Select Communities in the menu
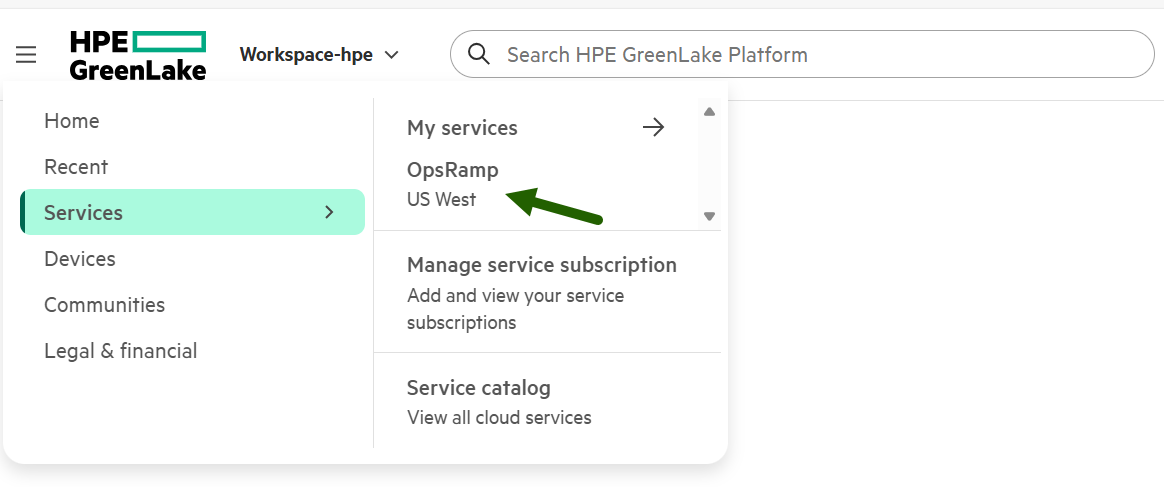Screen dimensions: 1164x487 tap(104, 305)
